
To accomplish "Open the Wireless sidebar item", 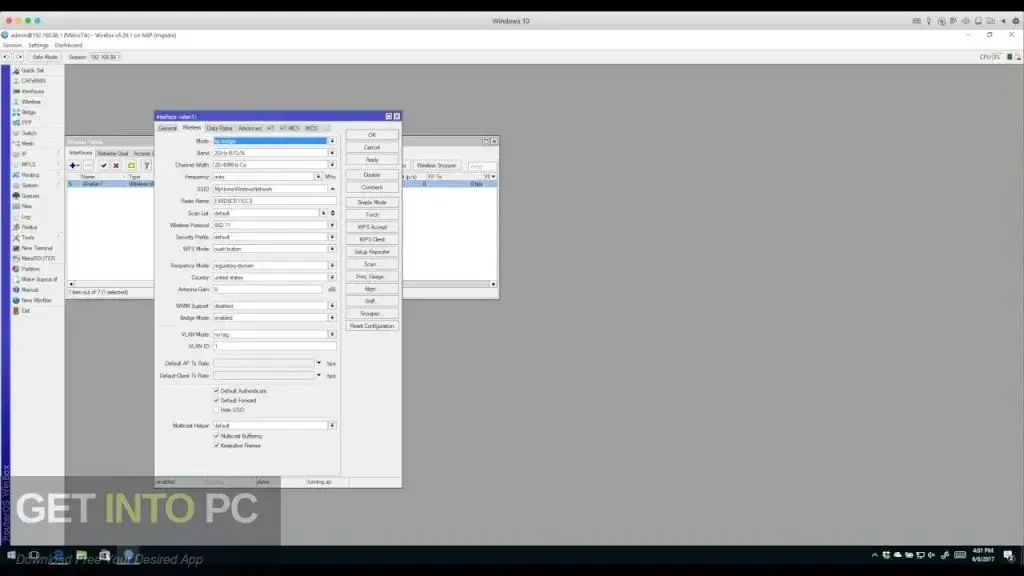I will coord(31,101).
